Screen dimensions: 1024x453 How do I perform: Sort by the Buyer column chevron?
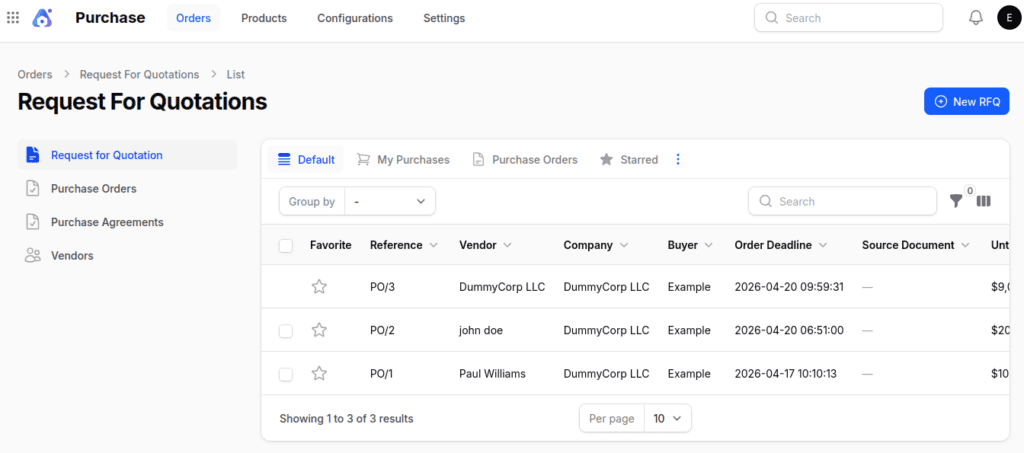[709, 245]
